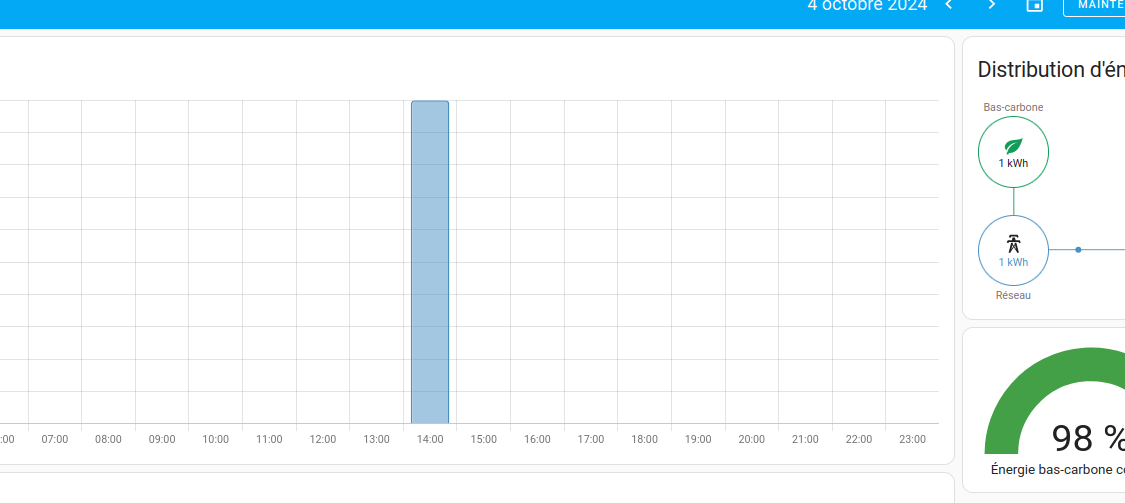Screen dimensions: 1125x503
Task: Go to previous day with left chevron
Action: click(x=949, y=5)
